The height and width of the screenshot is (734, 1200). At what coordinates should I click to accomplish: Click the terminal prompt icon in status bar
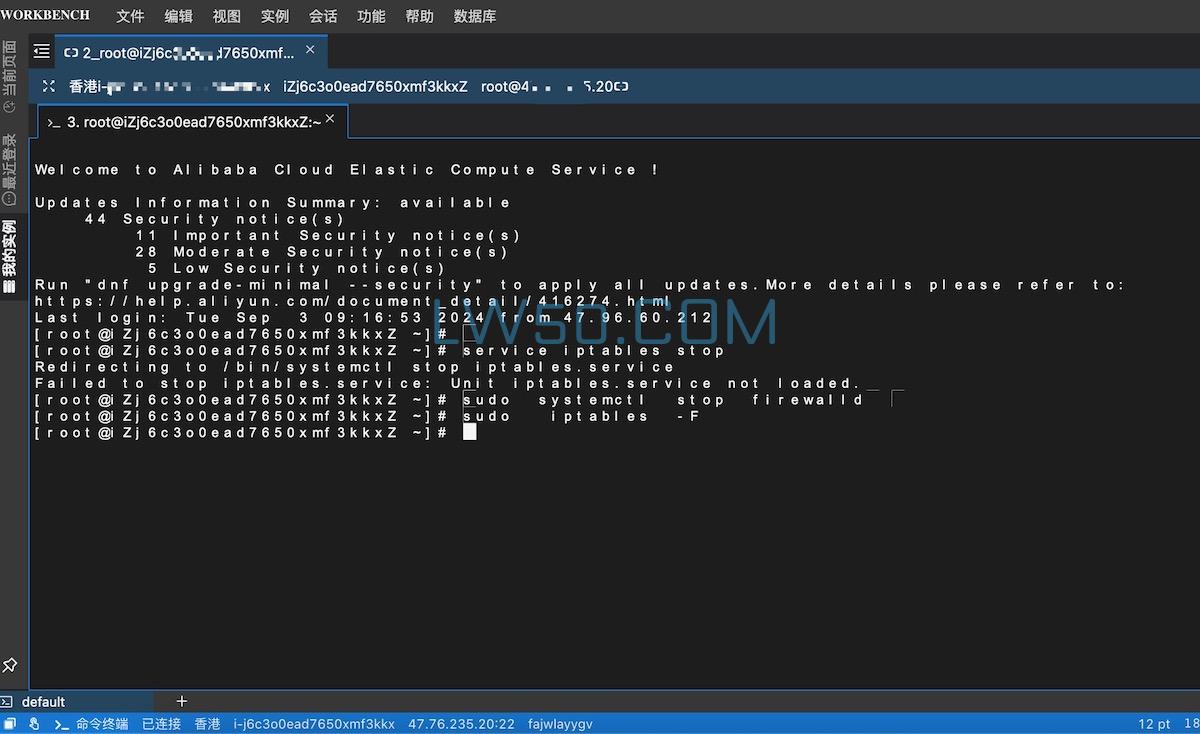pyautogui.click(x=61, y=724)
